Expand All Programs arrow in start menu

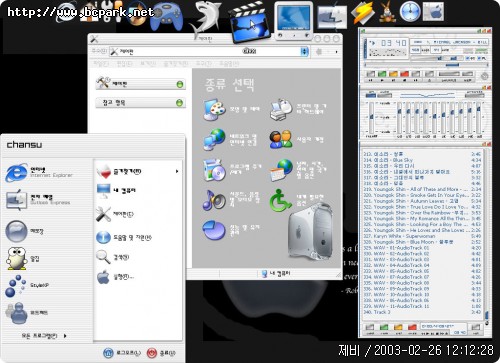pyautogui.click(x=65, y=336)
